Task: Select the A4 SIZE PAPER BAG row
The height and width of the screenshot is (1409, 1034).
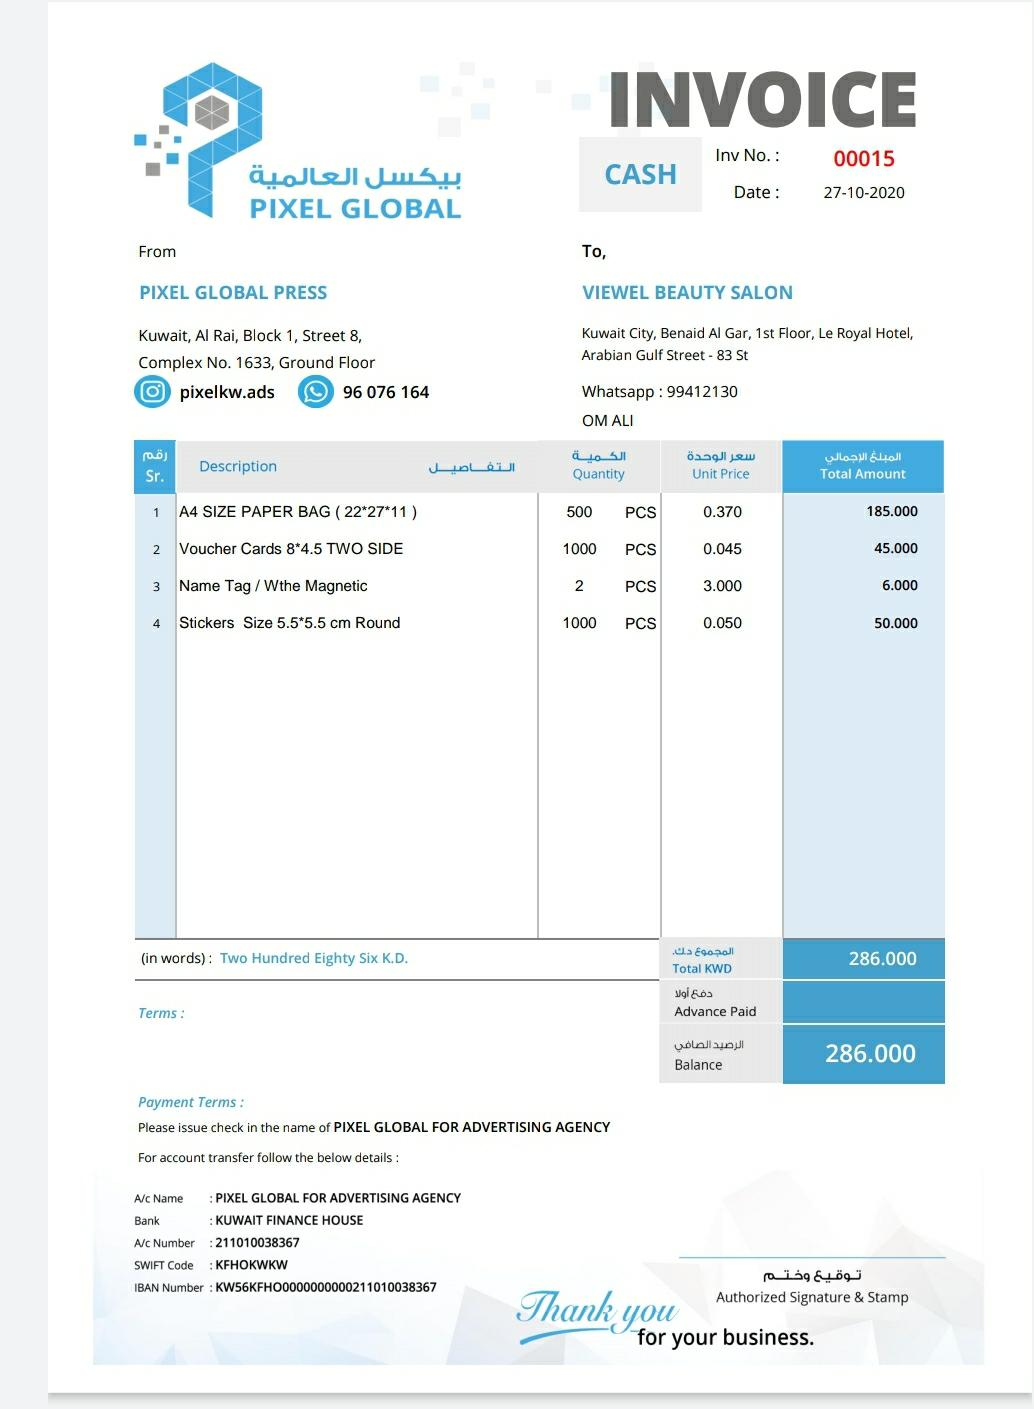Action: 298,512
